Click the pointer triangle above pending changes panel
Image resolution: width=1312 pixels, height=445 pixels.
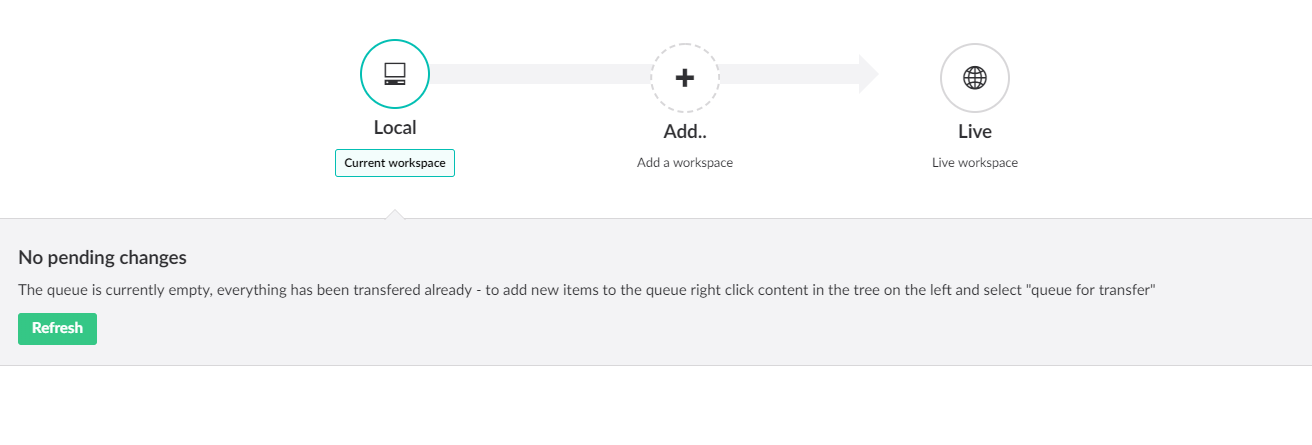tap(395, 213)
